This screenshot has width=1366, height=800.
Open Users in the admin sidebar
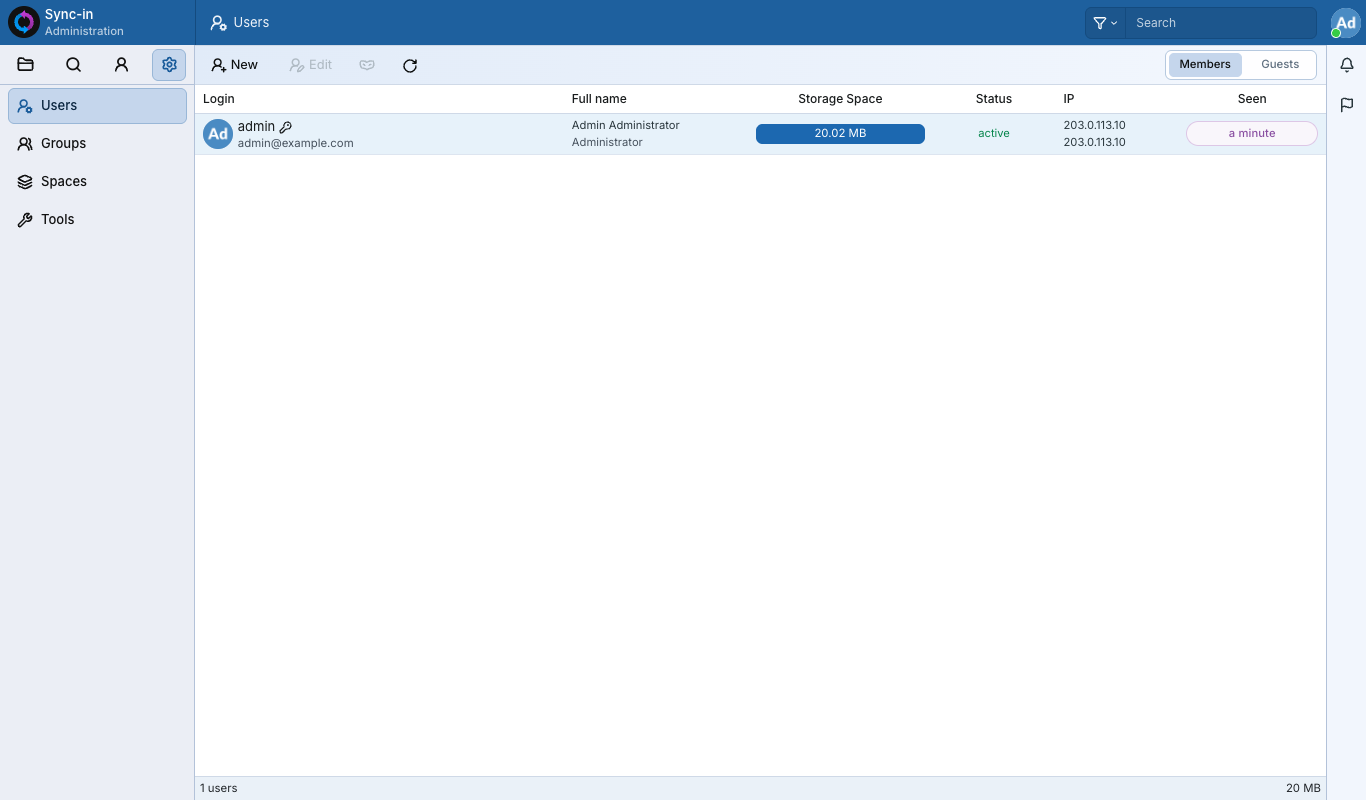coord(97,106)
